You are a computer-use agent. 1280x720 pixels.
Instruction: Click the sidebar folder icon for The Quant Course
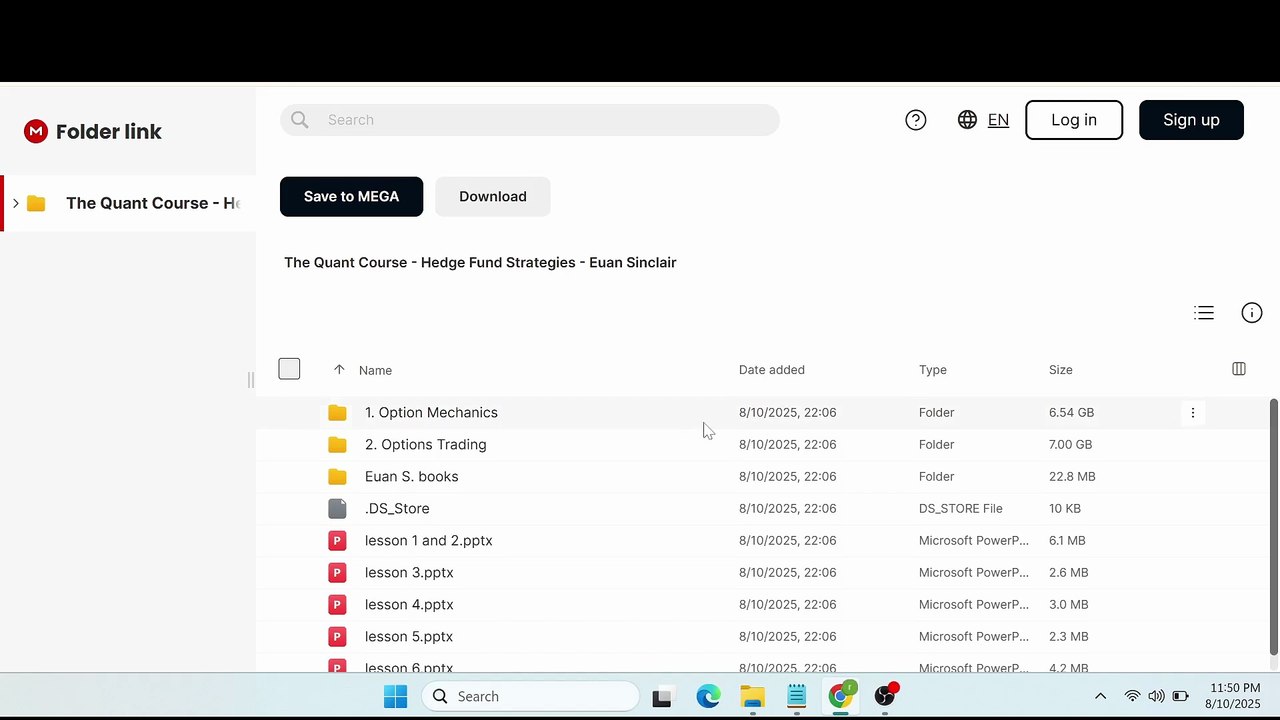click(36, 203)
